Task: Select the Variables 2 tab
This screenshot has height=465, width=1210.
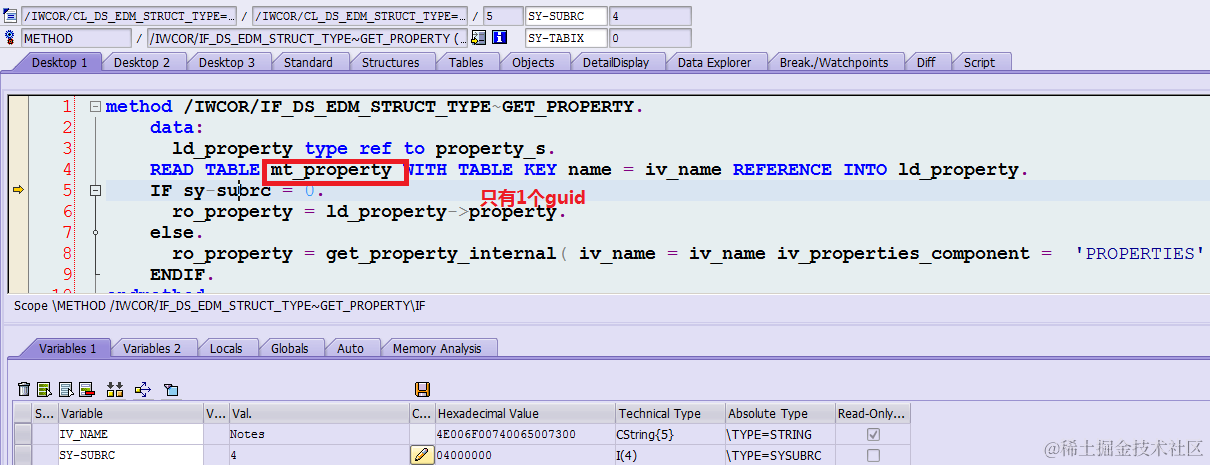Action: click(152, 348)
